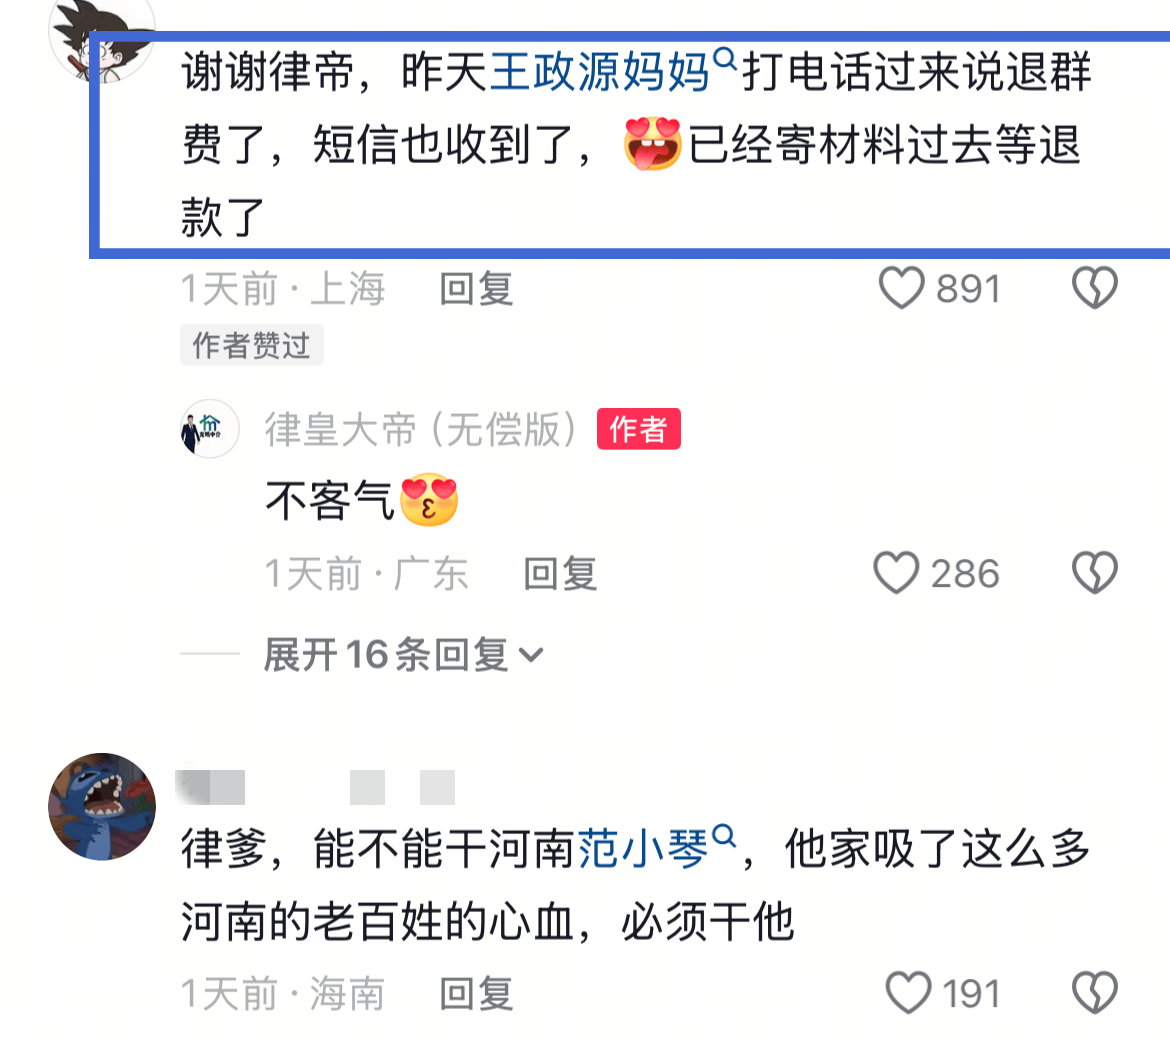Search 王政源妈妈 via its magnifier icon
The image size is (1170, 1038).
pyautogui.click(x=725, y=59)
